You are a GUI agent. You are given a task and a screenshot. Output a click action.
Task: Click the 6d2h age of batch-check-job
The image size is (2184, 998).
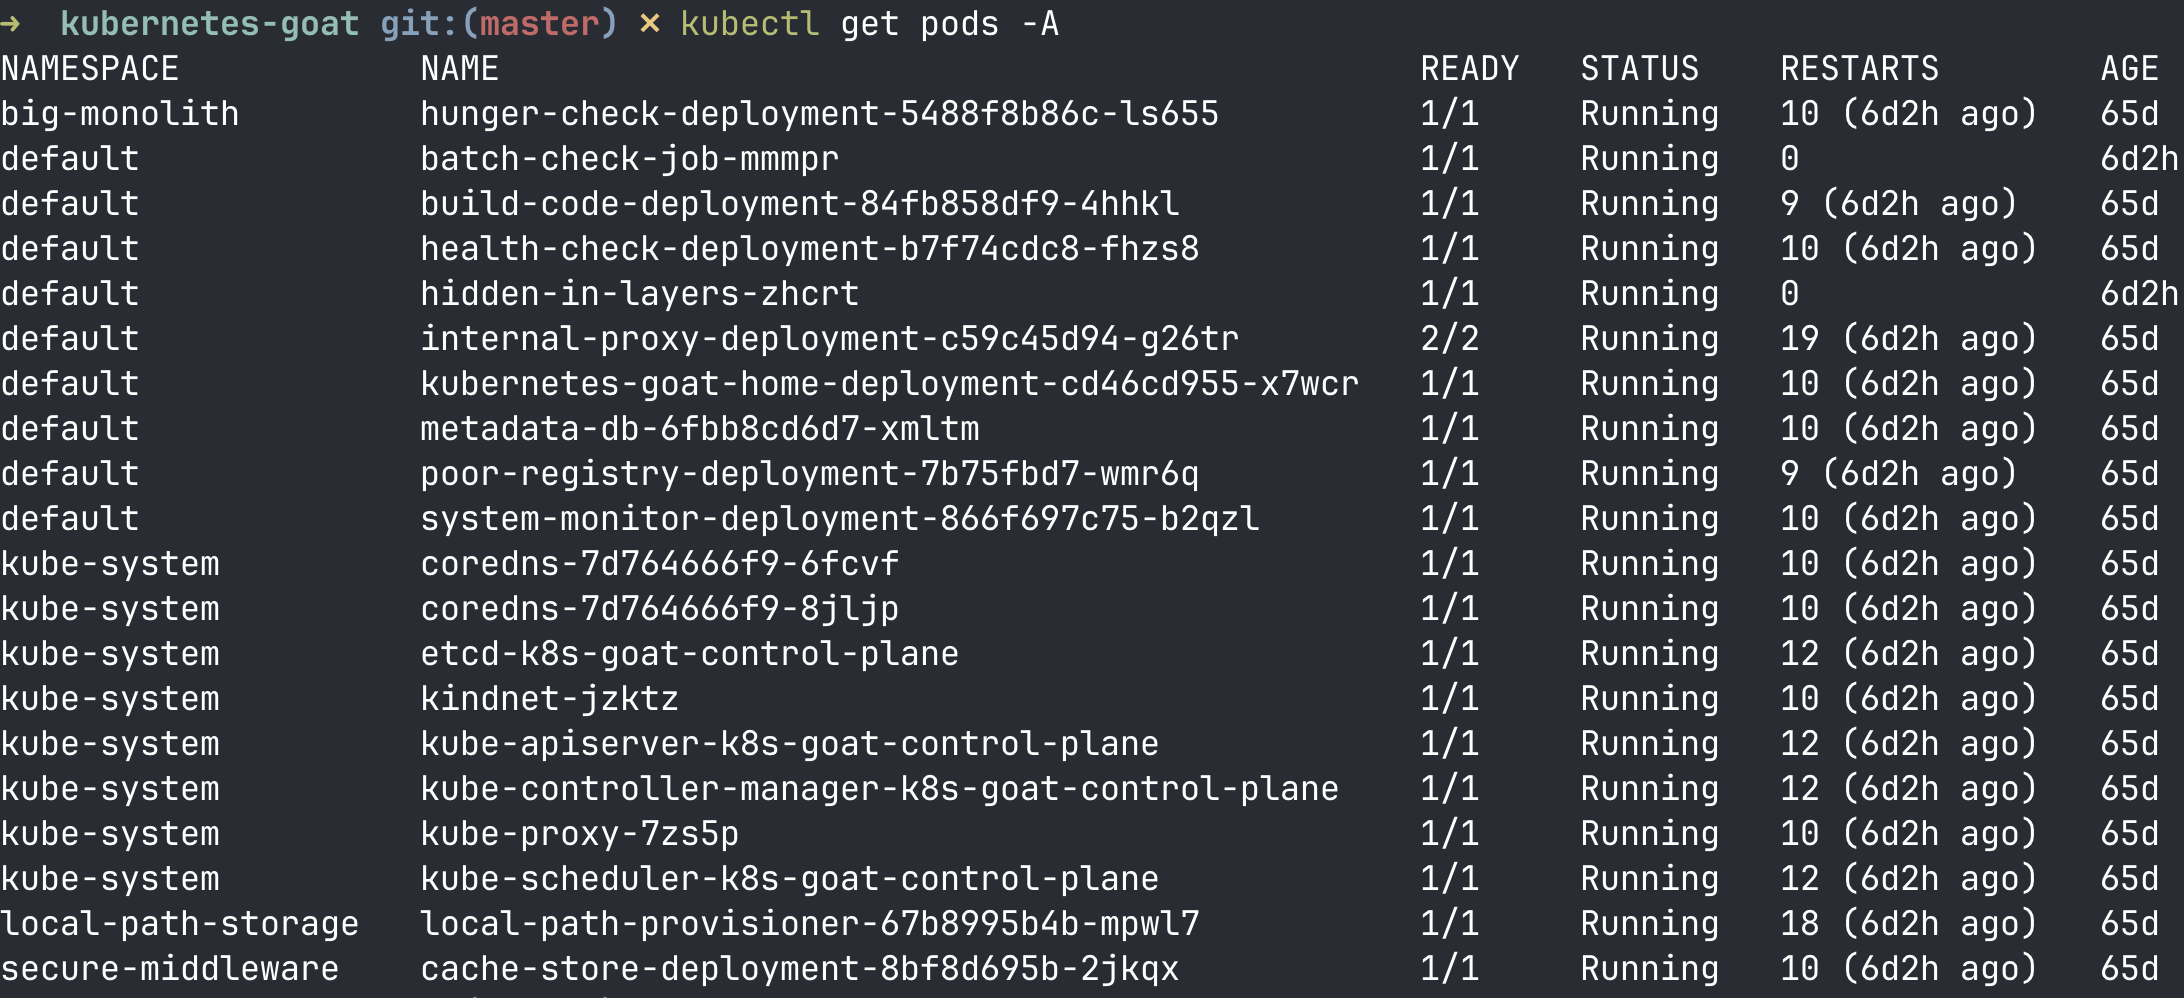(x=2139, y=158)
